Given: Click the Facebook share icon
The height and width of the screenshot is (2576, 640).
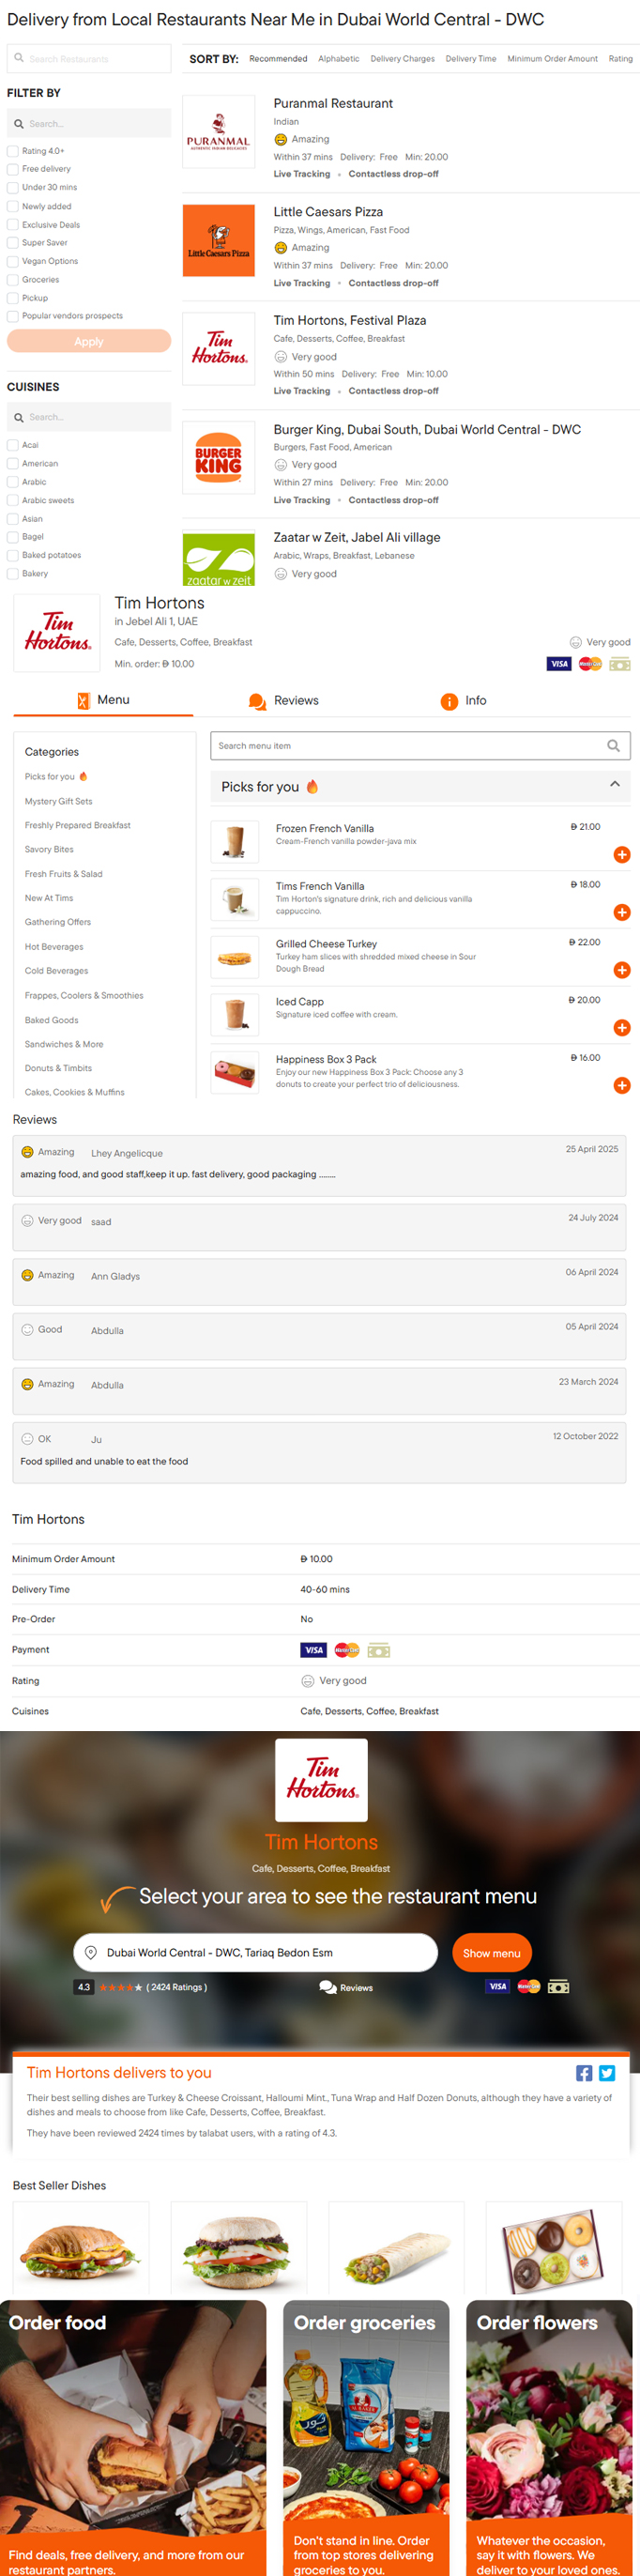Looking at the screenshot, I should pyautogui.click(x=584, y=2073).
